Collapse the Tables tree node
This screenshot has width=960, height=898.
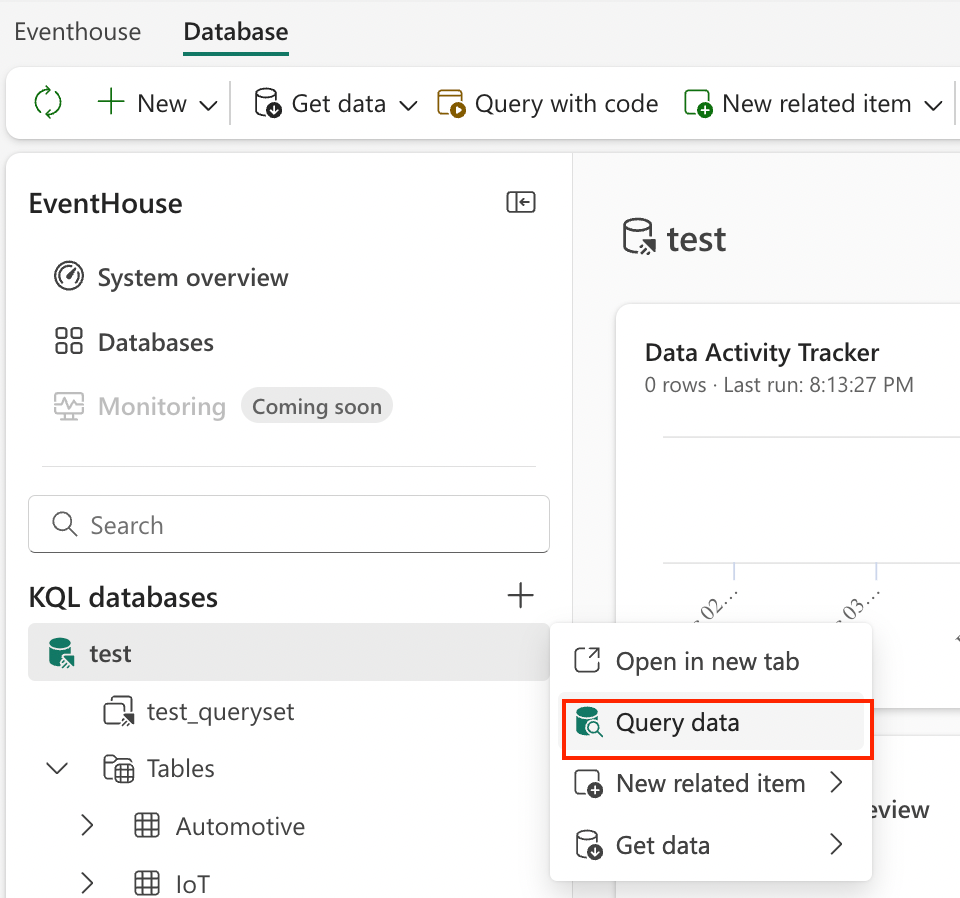58,769
